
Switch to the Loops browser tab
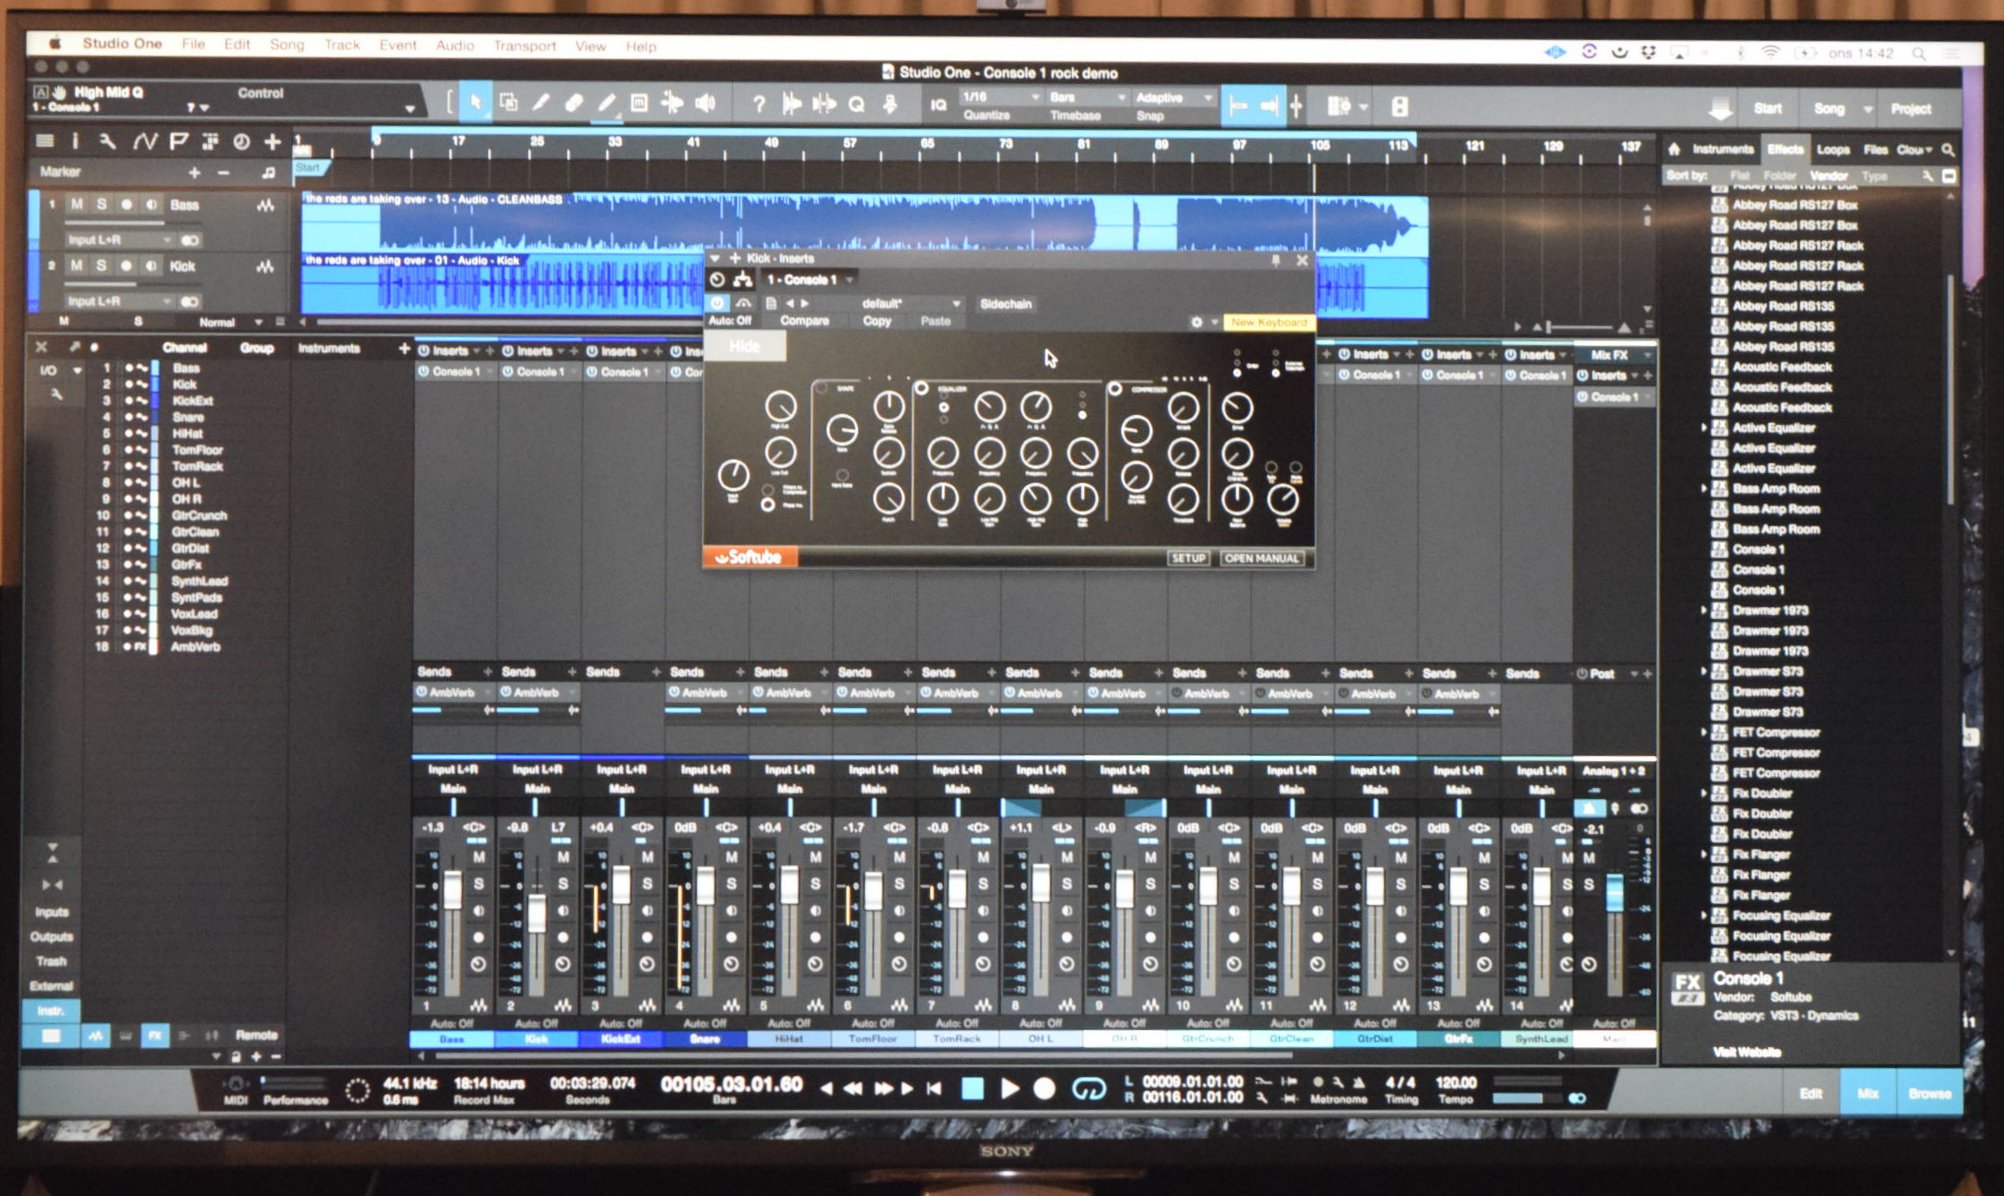coord(1833,150)
